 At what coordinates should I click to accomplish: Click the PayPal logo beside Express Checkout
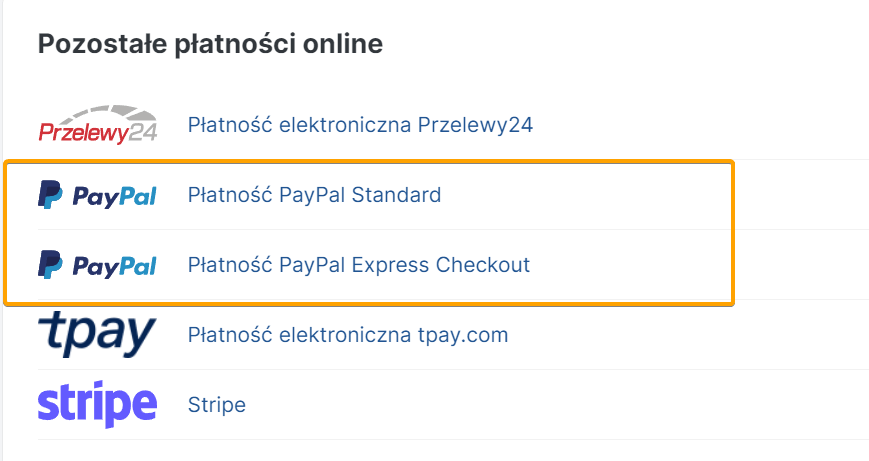(x=97, y=265)
